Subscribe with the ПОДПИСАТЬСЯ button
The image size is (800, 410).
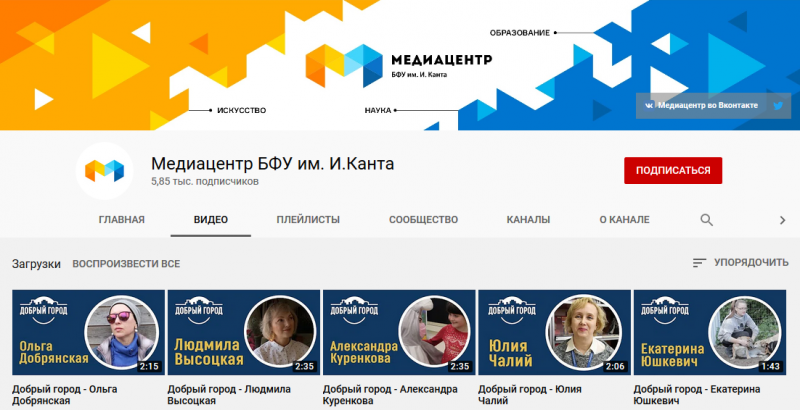coord(673,170)
